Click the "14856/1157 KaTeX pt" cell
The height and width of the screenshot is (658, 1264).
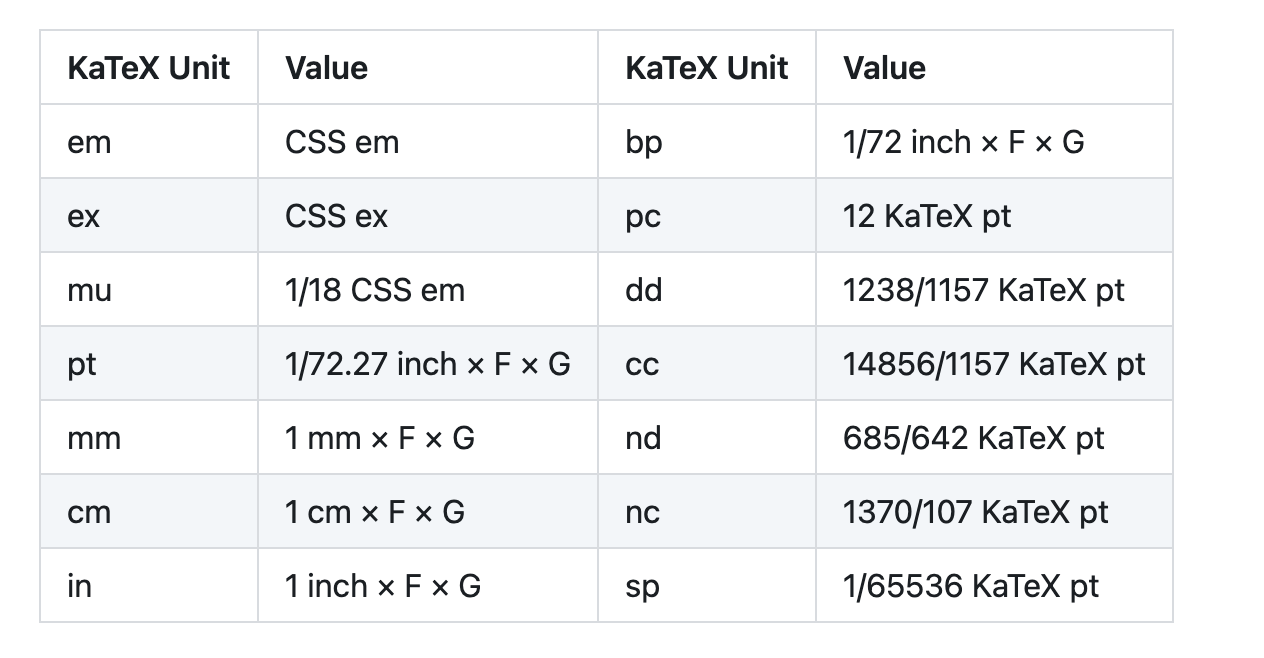(994, 364)
